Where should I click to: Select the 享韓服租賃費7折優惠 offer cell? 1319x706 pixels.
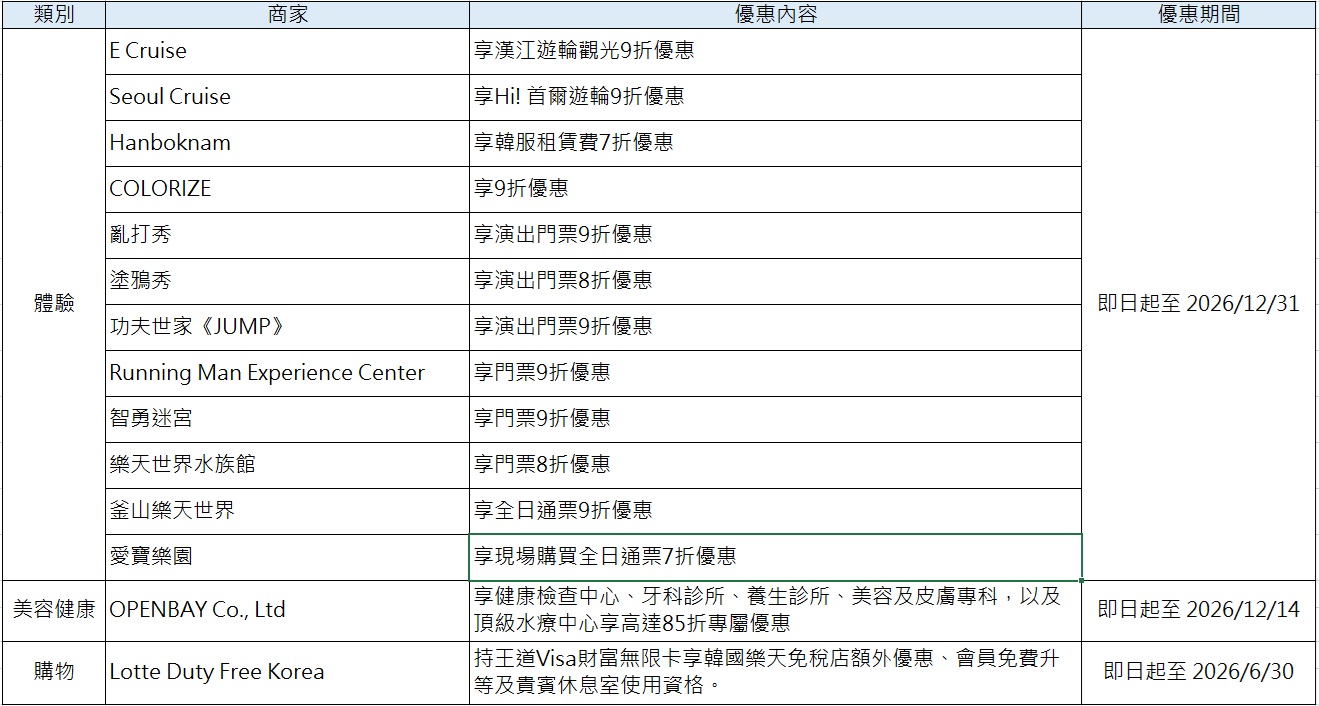point(775,143)
